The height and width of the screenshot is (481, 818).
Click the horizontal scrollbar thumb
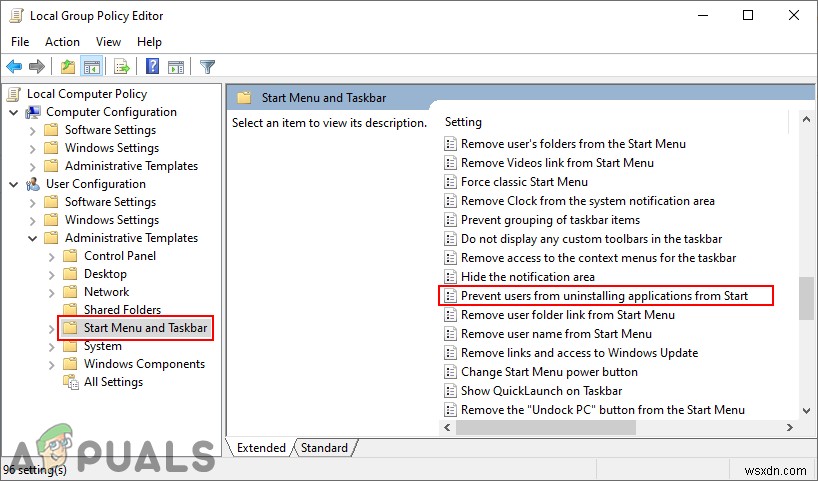pyautogui.click(x=546, y=427)
